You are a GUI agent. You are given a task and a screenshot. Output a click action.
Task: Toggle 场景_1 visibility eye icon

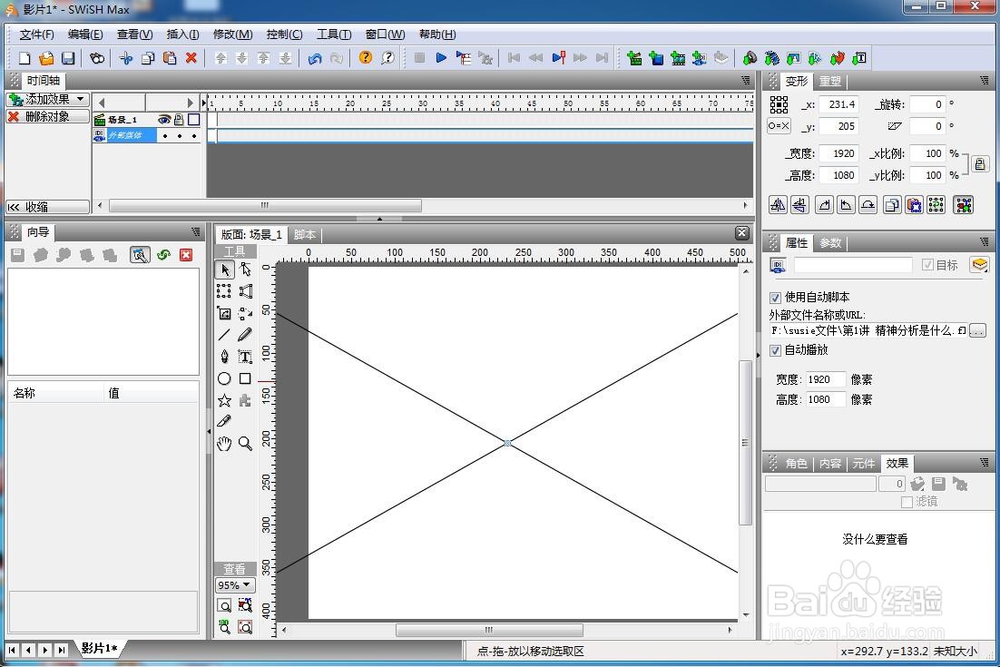click(165, 119)
